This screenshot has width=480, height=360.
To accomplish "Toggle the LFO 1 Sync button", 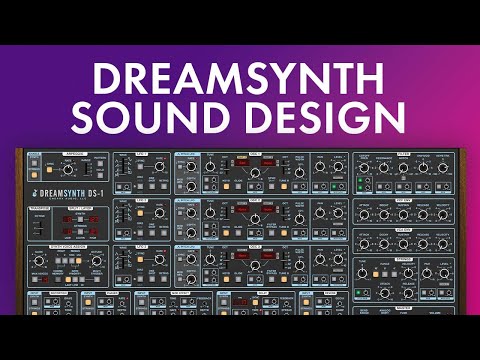I will [x=140, y=167].
